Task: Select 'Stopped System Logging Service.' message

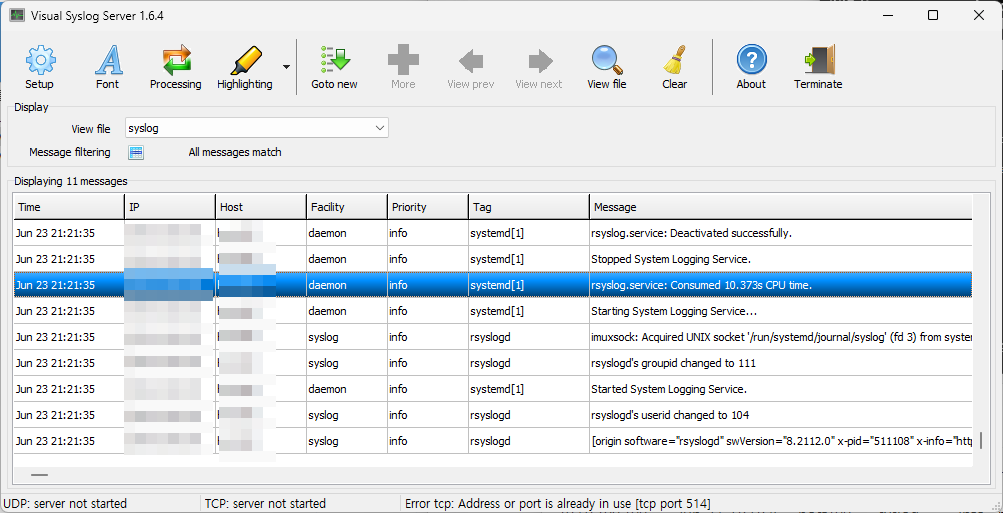Action: [670, 259]
